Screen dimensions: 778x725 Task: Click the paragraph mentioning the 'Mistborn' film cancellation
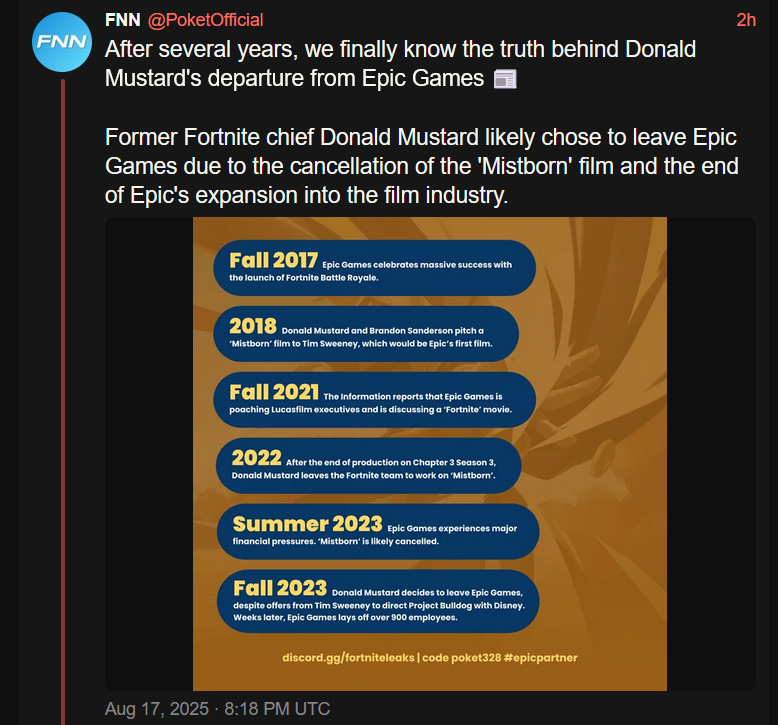click(420, 165)
